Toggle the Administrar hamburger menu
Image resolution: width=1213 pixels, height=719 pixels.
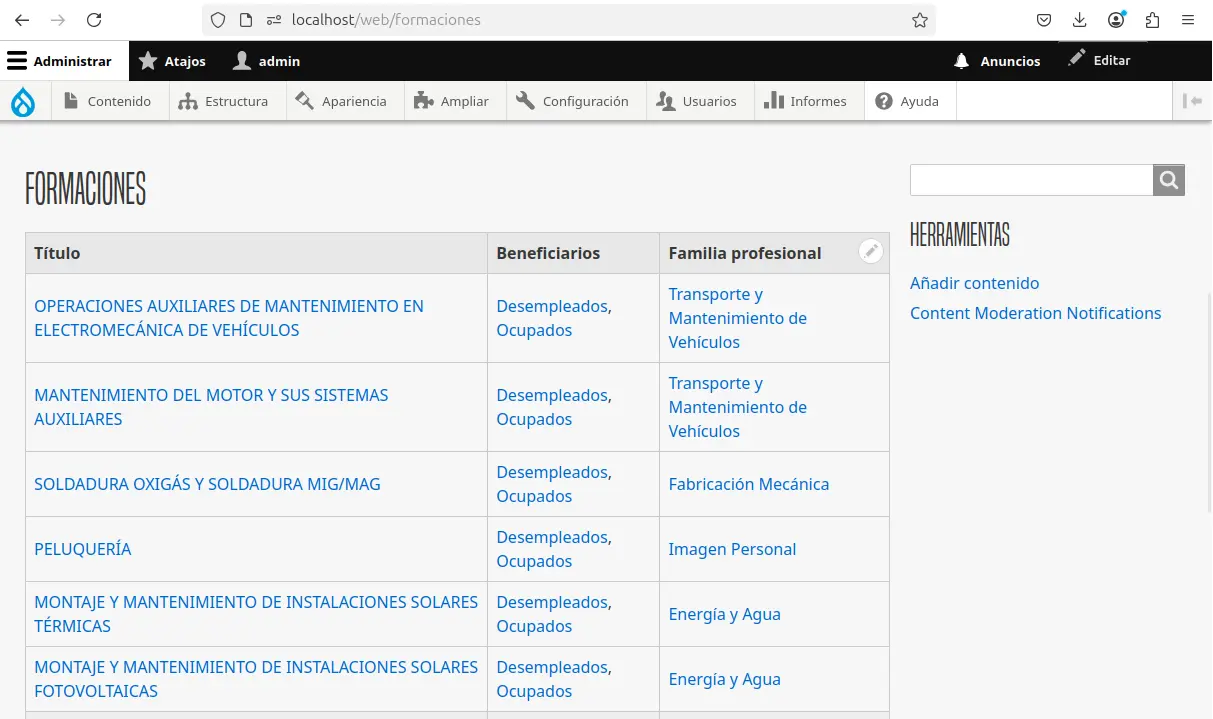(17, 60)
